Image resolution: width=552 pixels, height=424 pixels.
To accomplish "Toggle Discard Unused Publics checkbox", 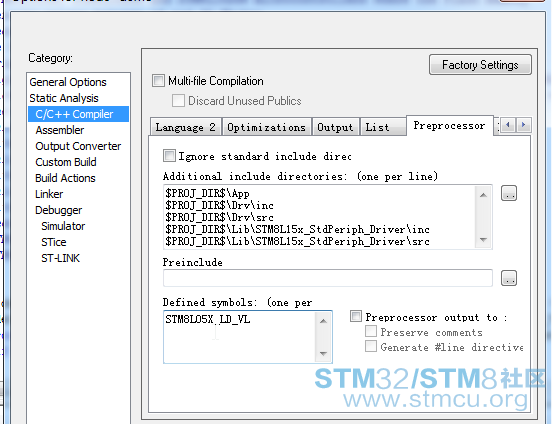I will (178, 100).
